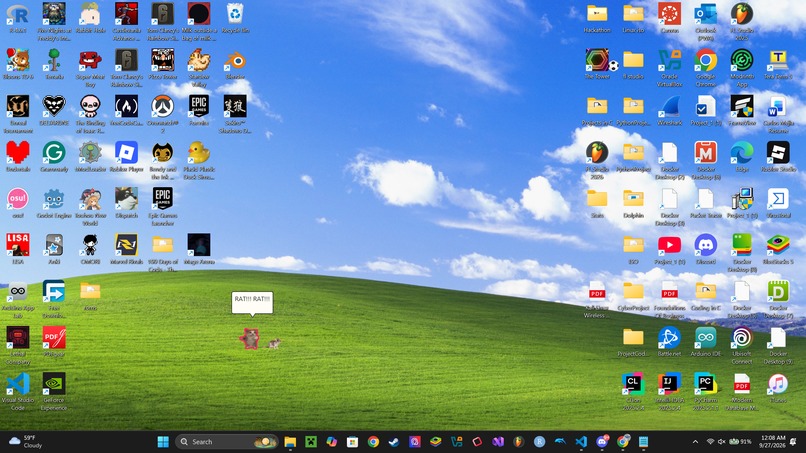Launch Battle.net from the desktop
Image resolution: width=806 pixels, height=453 pixels.
click(x=669, y=338)
